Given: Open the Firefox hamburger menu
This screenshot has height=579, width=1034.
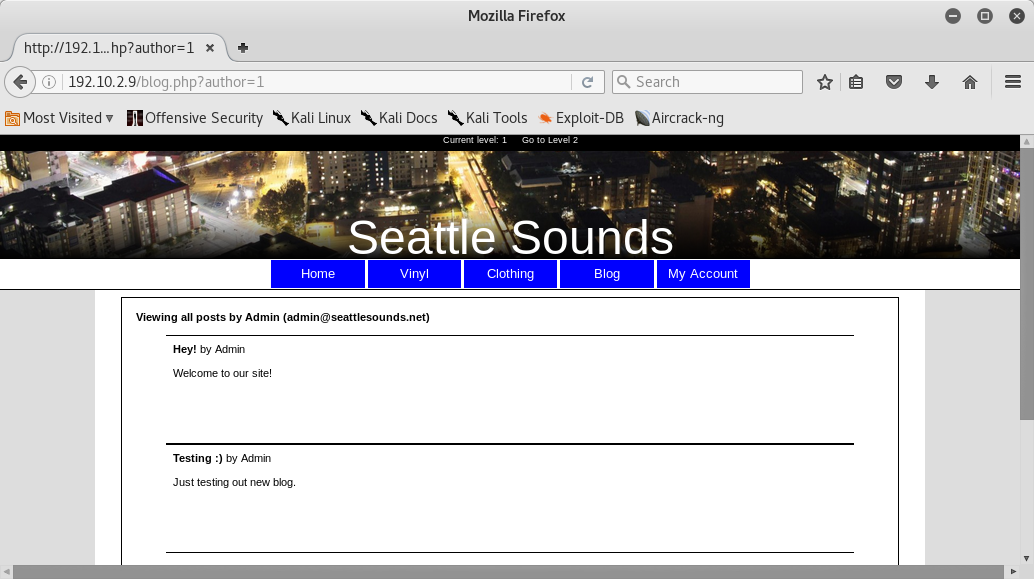Looking at the screenshot, I should point(1012,82).
